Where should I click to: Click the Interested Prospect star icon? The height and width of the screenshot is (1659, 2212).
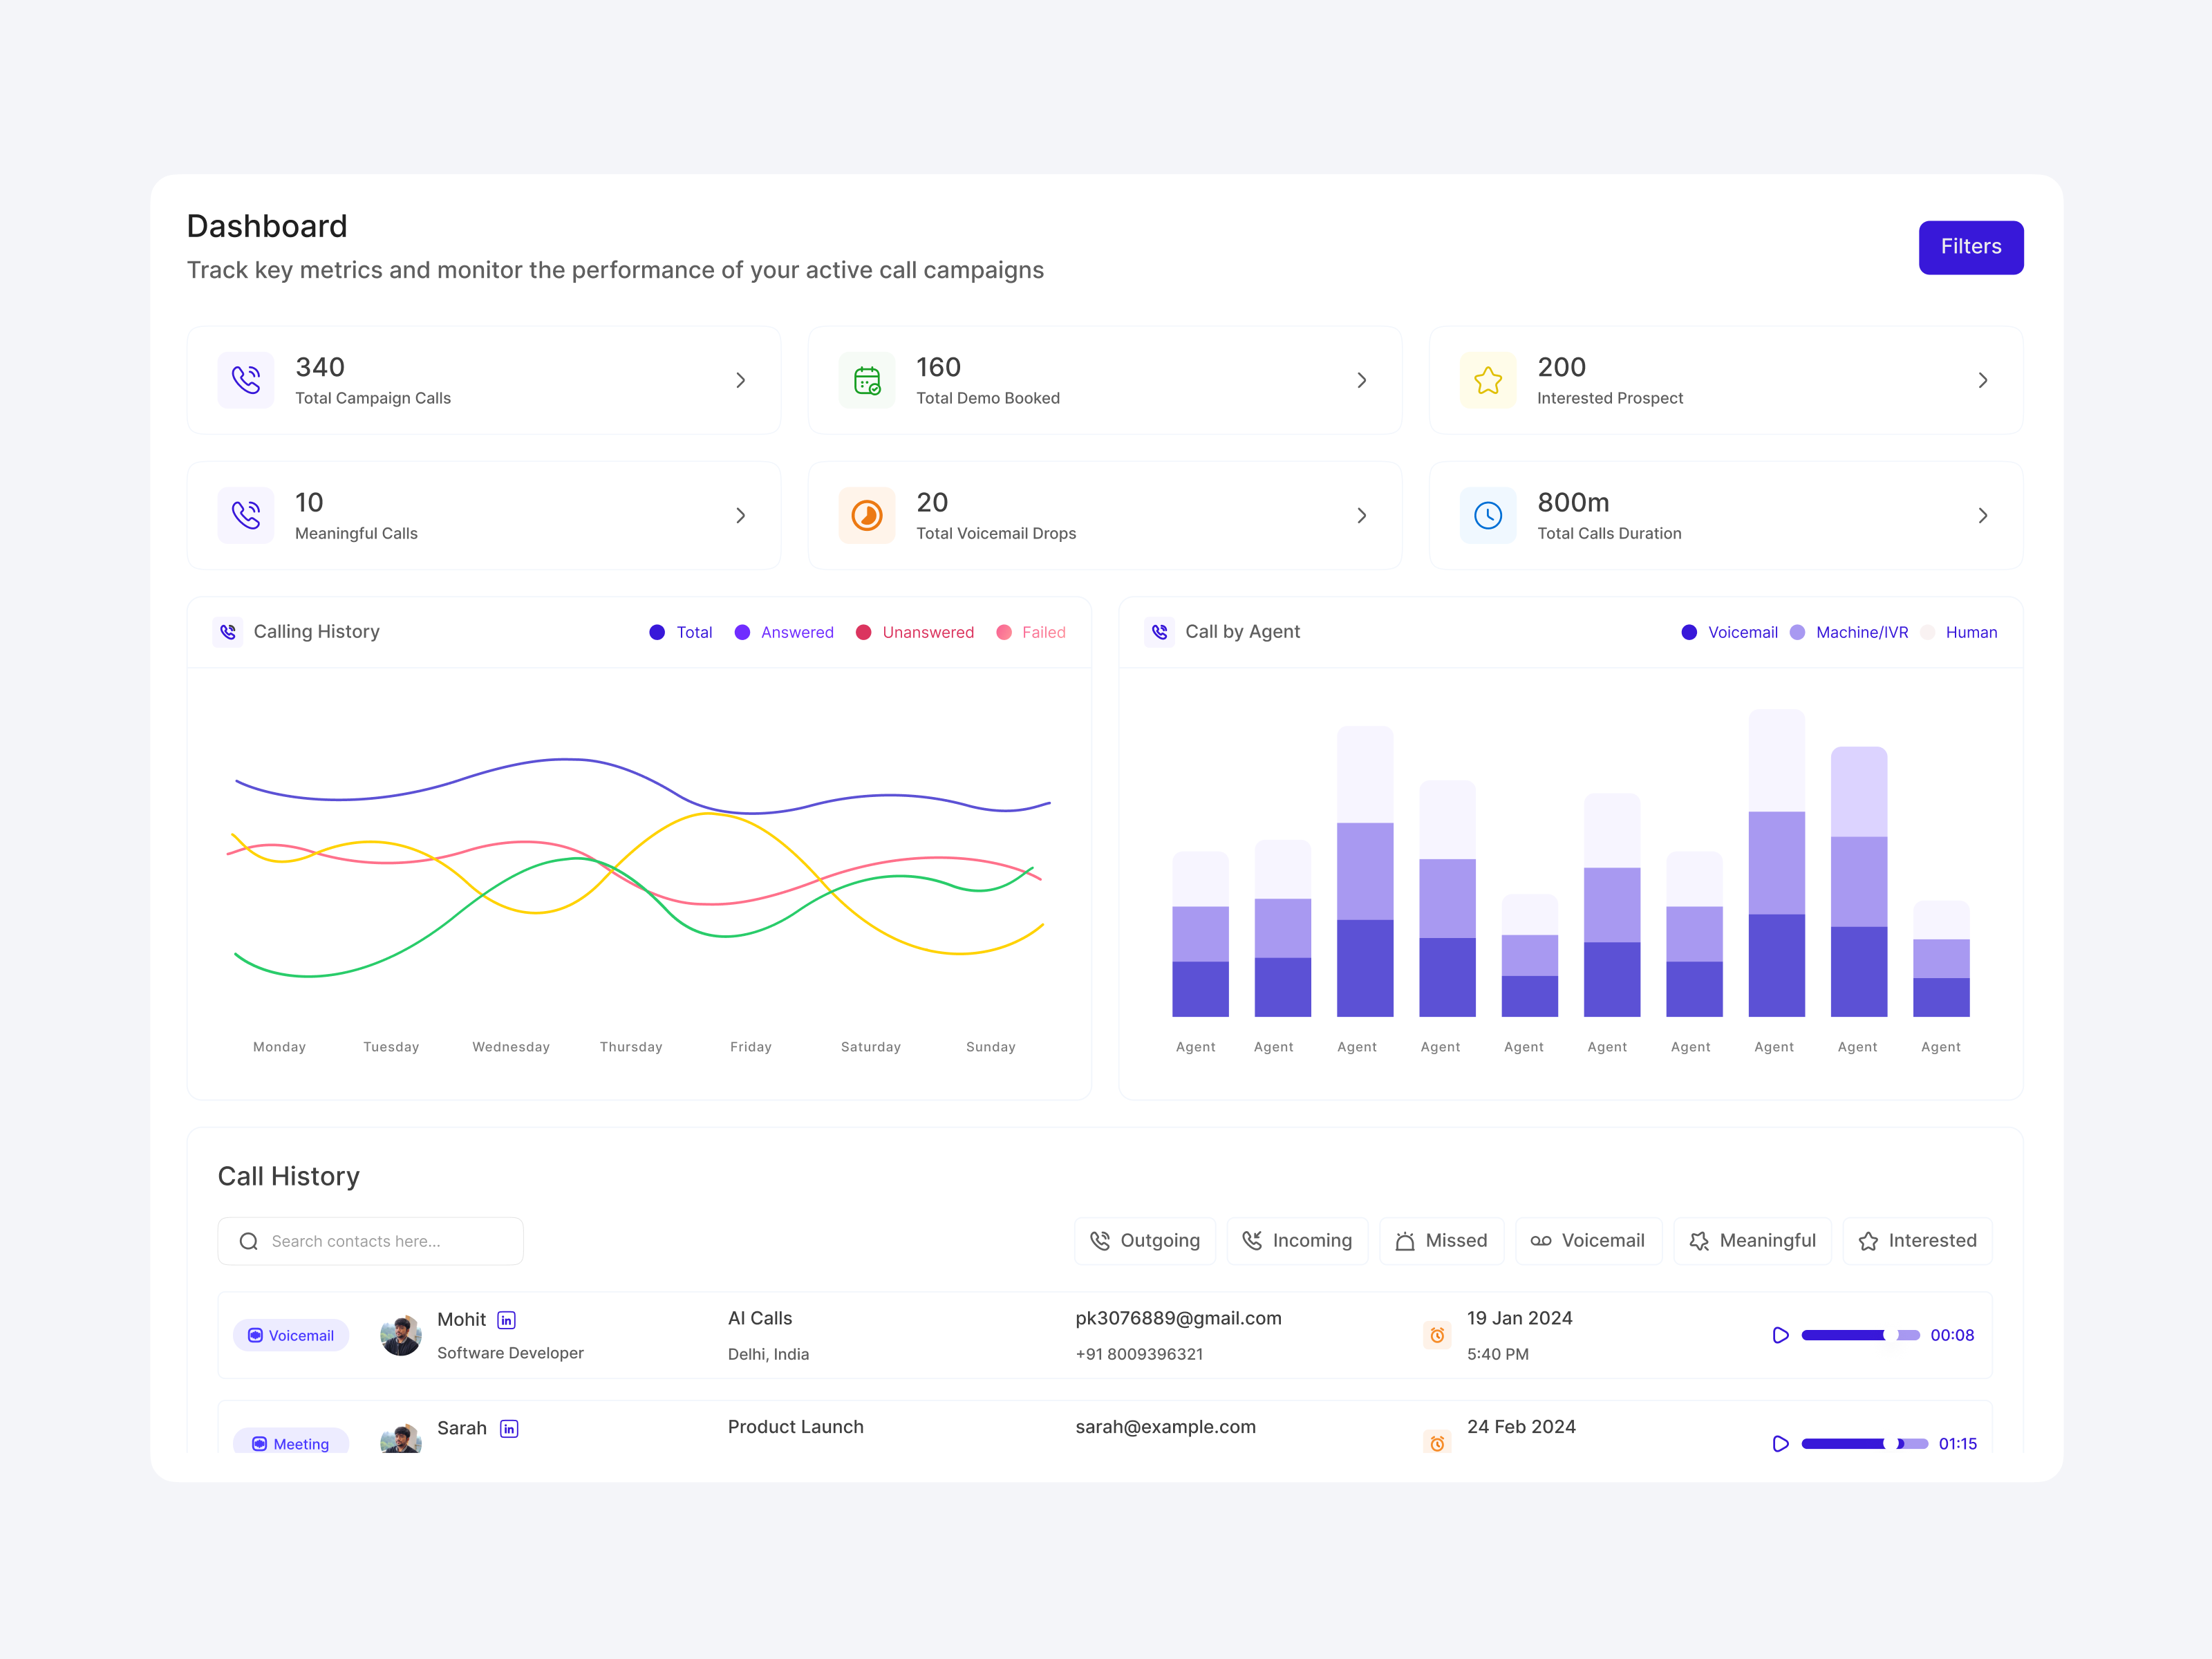pyautogui.click(x=1488, y=380)
